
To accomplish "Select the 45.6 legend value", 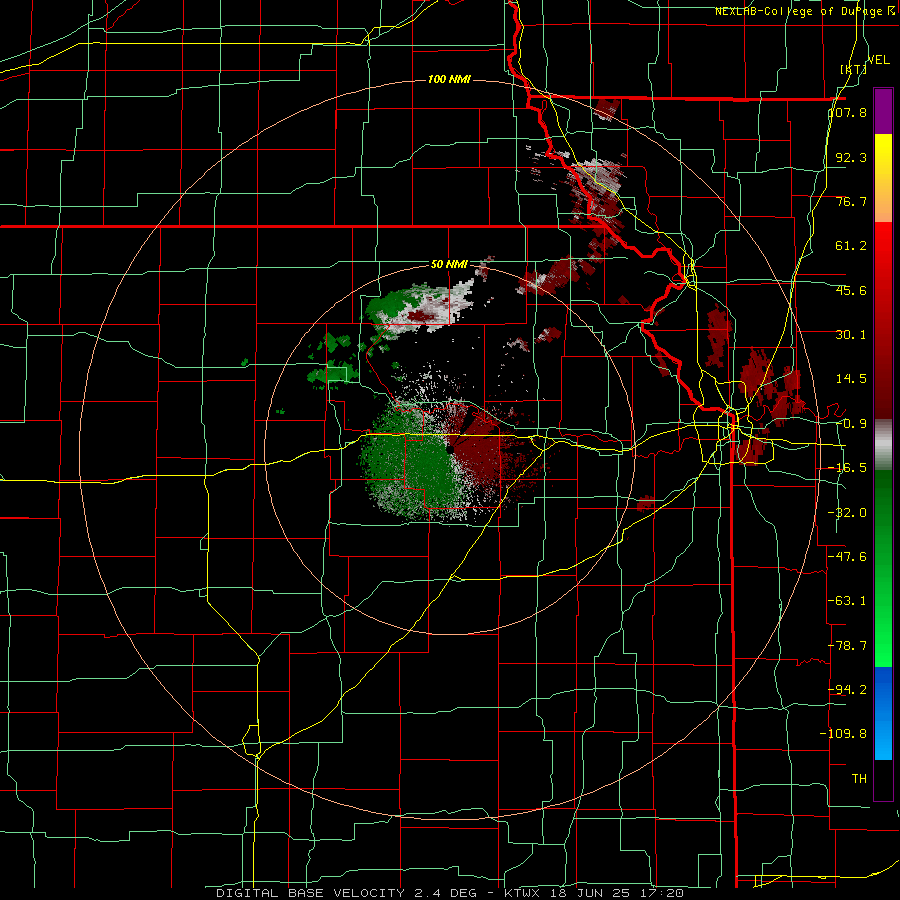I will coord(851,290).
